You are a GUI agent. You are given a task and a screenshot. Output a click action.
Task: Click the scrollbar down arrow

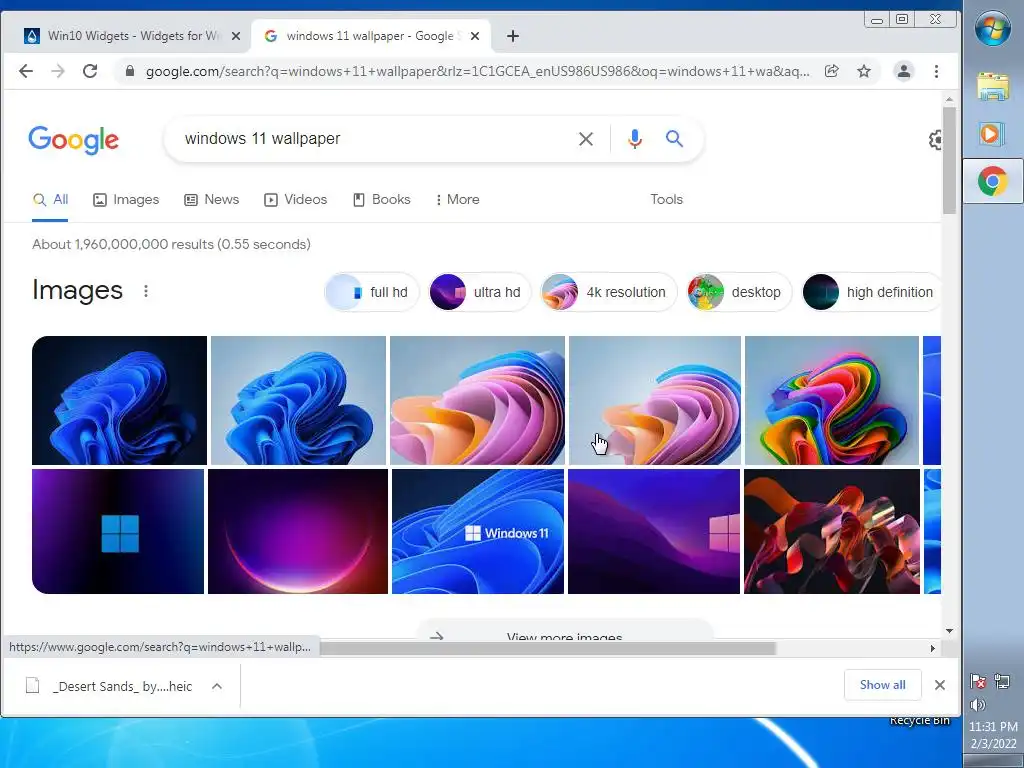(x=949, y=631)
